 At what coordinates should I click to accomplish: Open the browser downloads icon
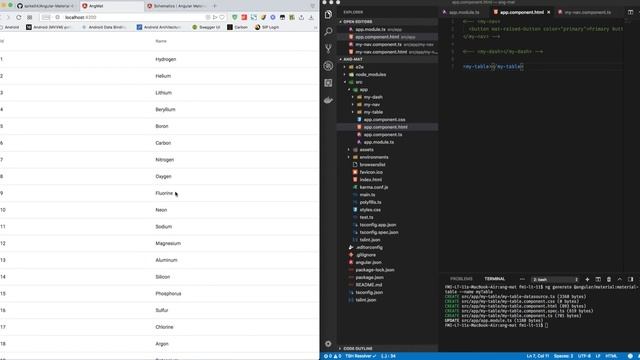311,18
